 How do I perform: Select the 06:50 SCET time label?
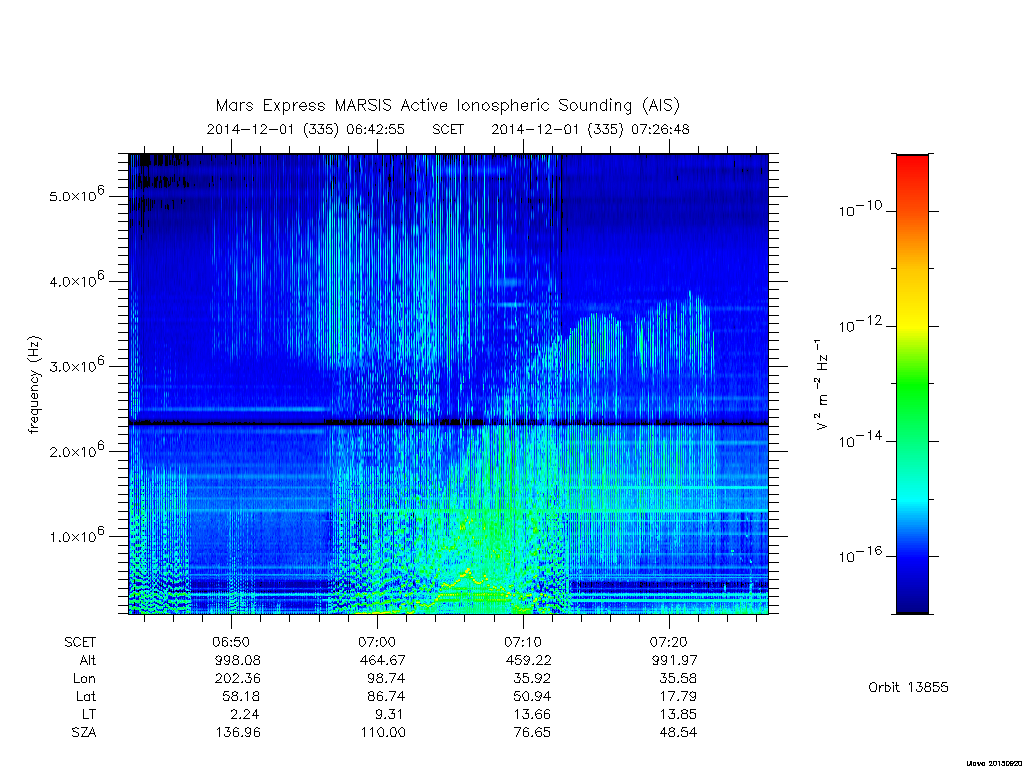click(231, 642)
